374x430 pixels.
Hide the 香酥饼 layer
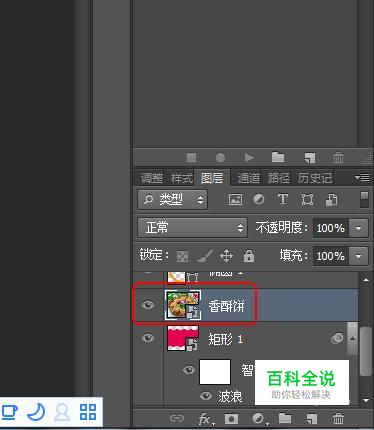click(148, 305)
